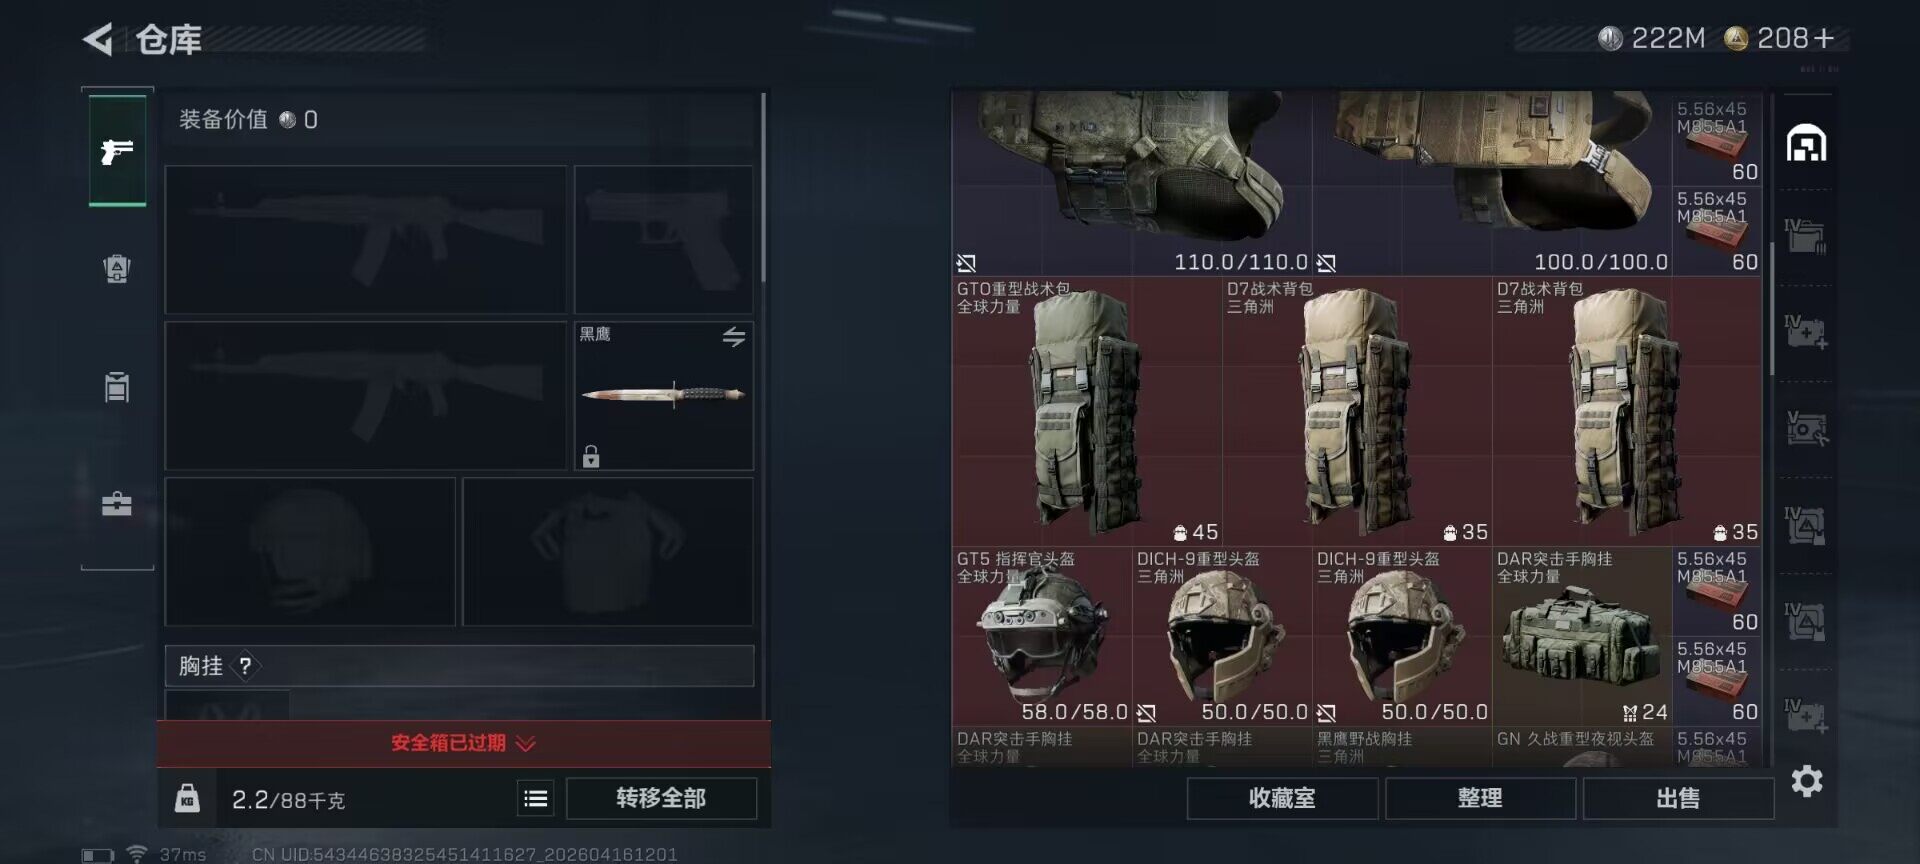Click the main warehouse icon on right sidebar
1920x864 pixels.
1806,144
